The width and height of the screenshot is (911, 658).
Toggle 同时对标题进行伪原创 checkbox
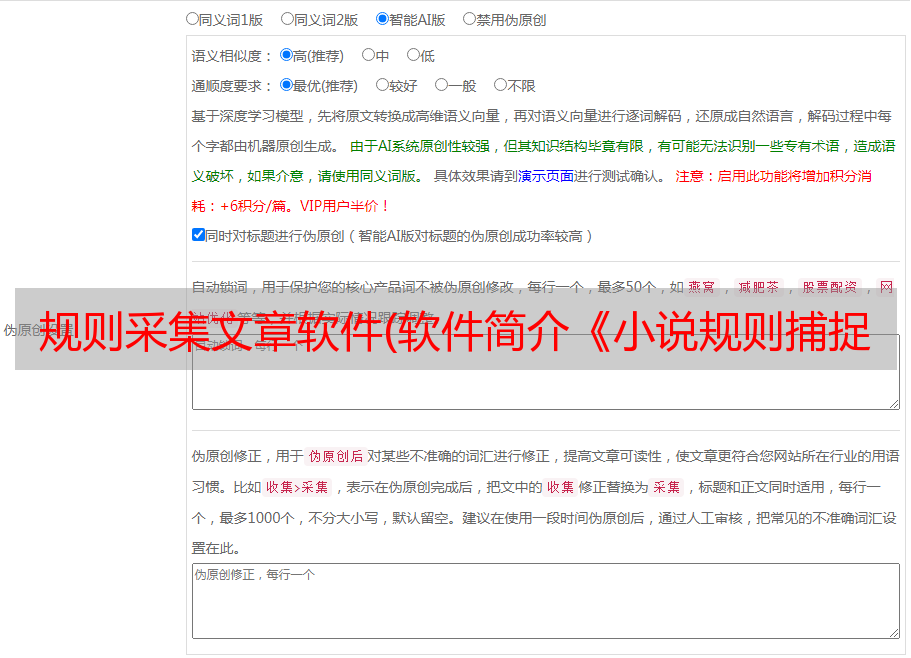click(198, 235)
